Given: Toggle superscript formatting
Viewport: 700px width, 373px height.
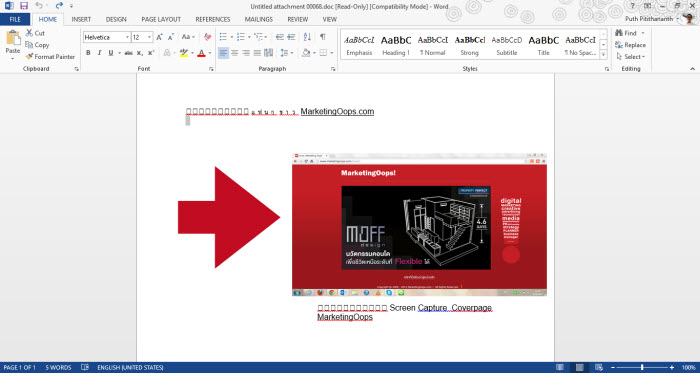Looking at the screenshot, I should (x=151, y=53).
